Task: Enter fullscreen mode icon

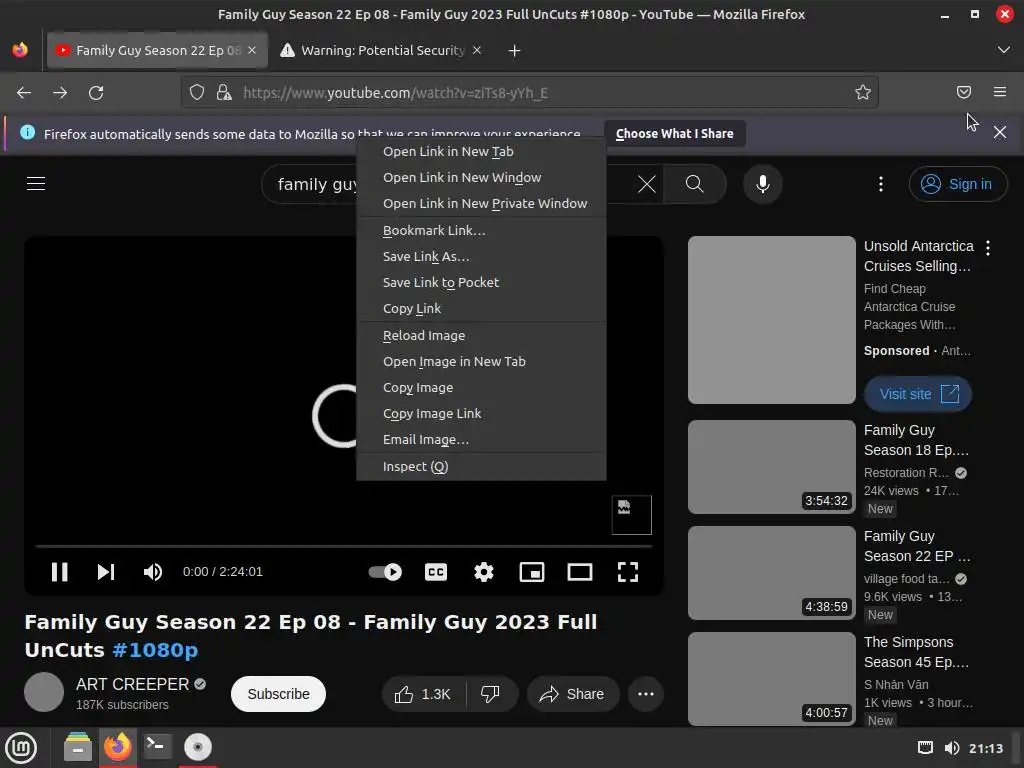Action: click(x=628, y=572)
